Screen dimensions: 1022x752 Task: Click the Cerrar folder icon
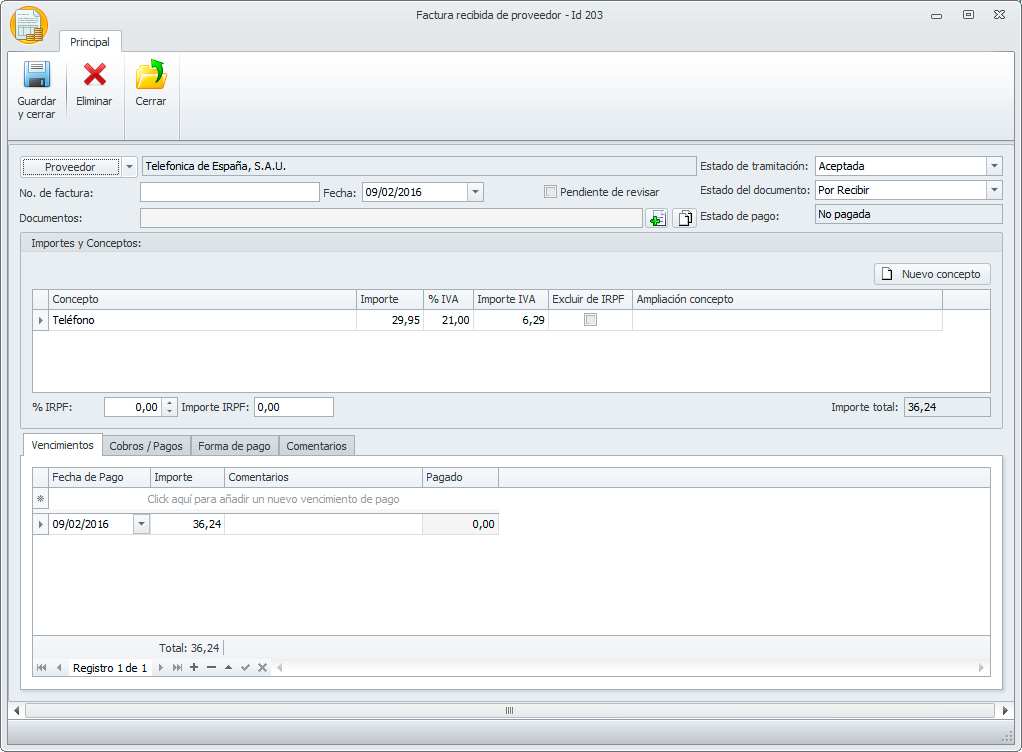[x=151, y=76]
